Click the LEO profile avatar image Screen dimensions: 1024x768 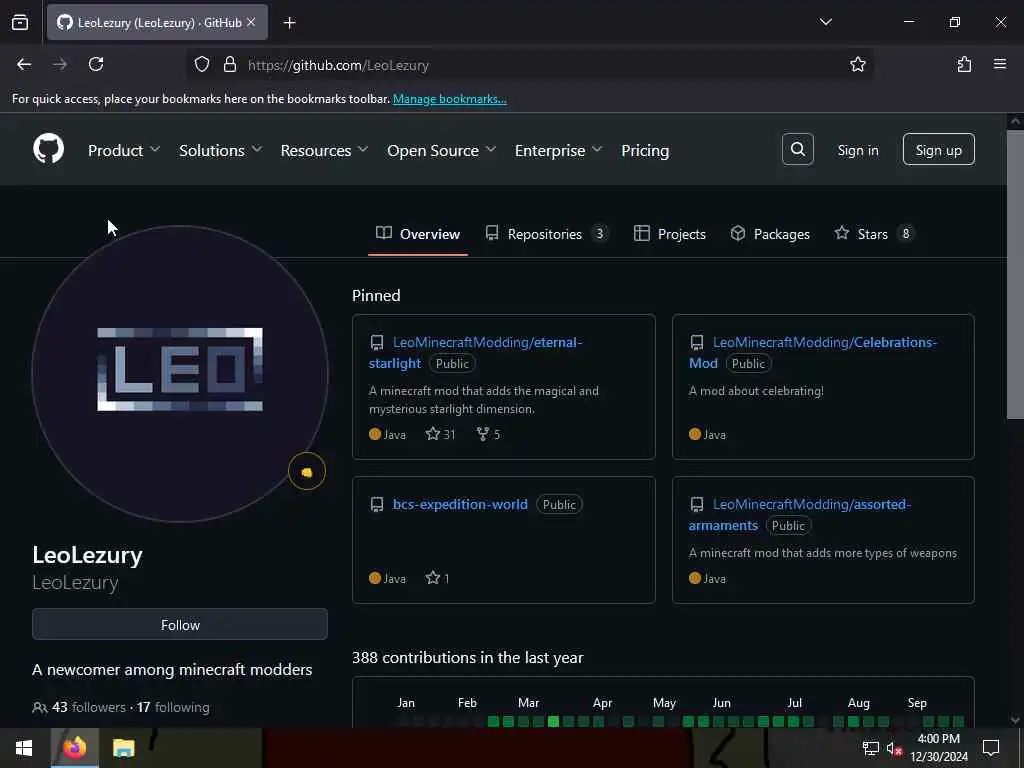click(x=180, y=373)
